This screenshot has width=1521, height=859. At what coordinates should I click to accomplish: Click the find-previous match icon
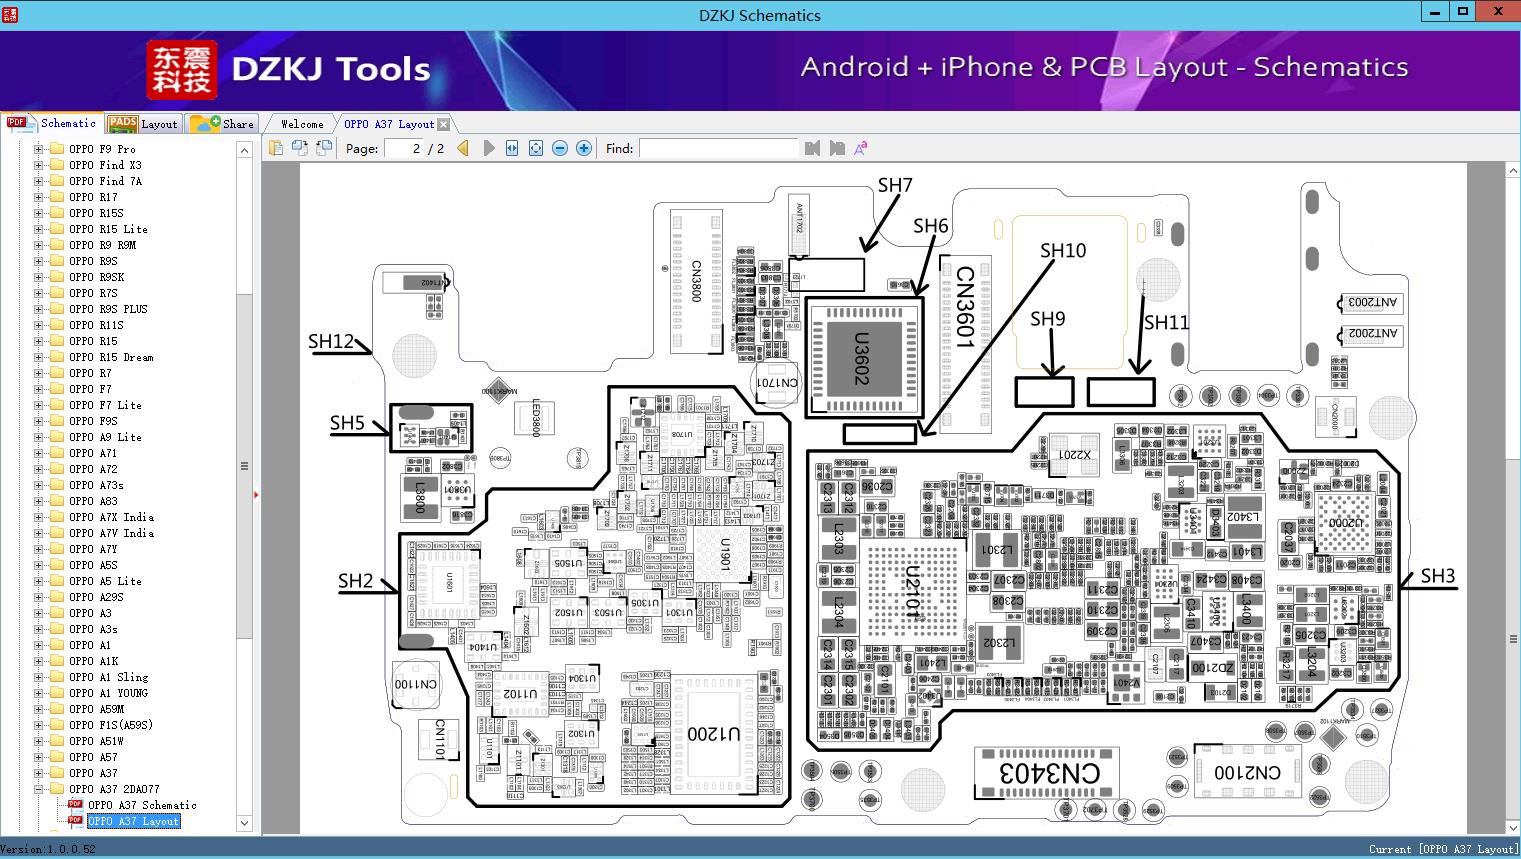tap(812, 148)
